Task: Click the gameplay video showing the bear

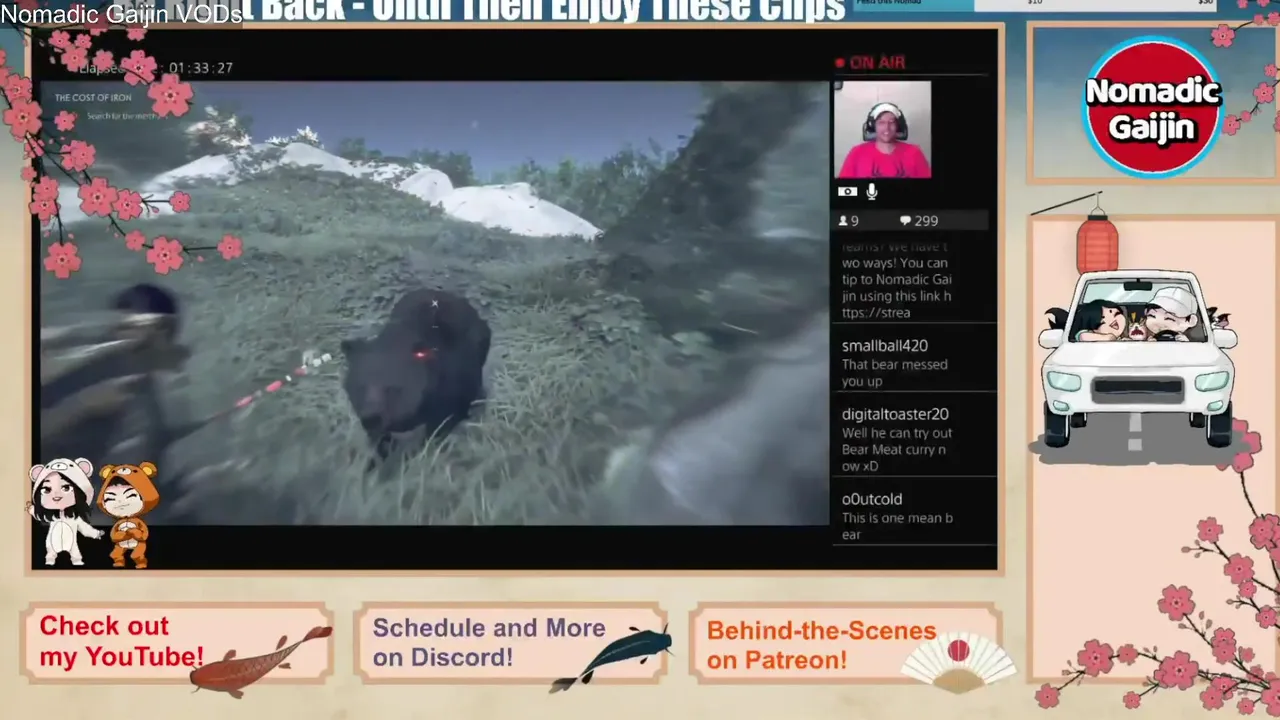Action: 435,303
